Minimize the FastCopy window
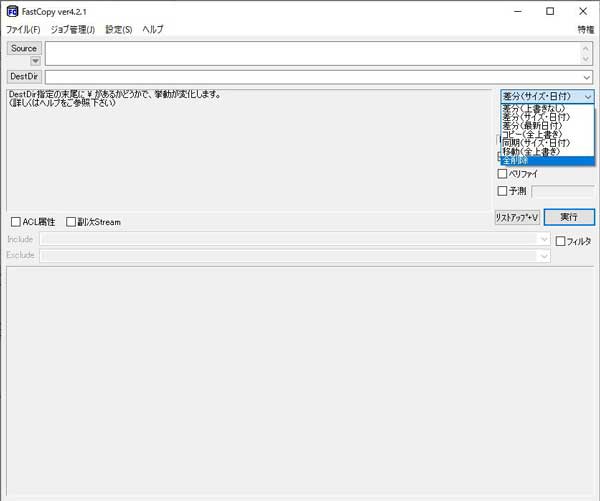 (x=518, y=11)
